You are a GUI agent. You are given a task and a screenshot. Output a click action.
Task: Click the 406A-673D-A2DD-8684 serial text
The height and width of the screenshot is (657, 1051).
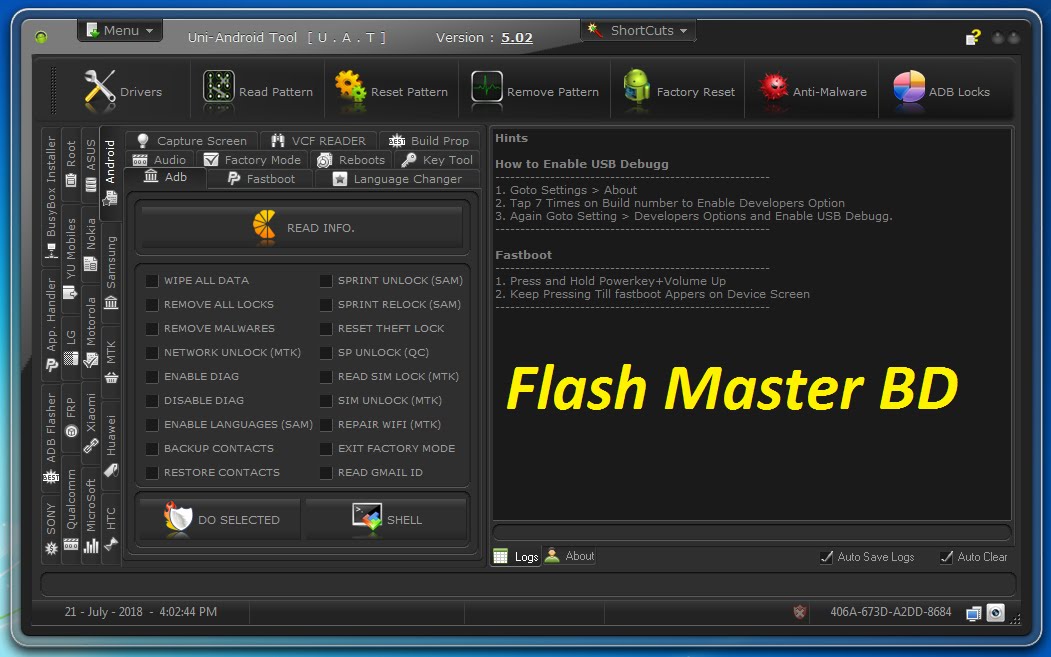pyautogui.click(x=890, y=611)
